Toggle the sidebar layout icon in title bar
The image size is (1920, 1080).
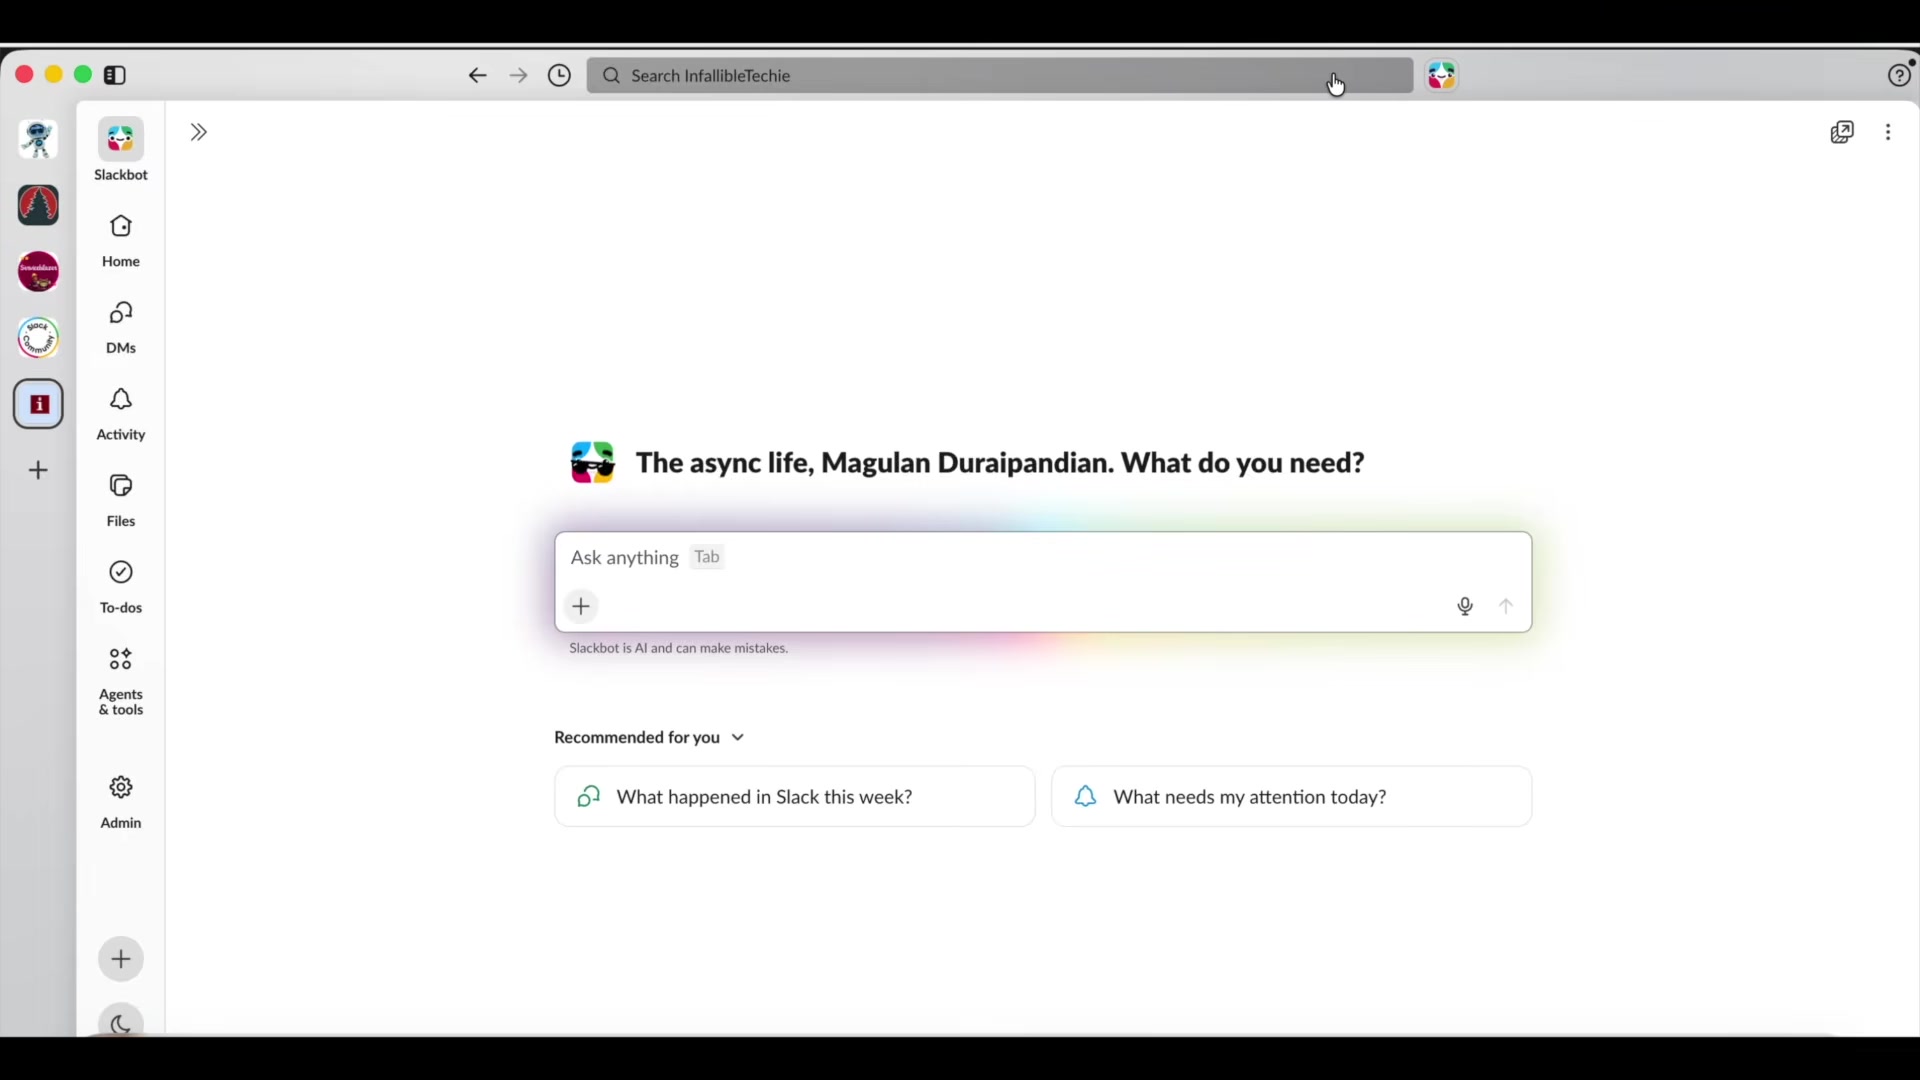pyautogui.click(x=115, y=75)
